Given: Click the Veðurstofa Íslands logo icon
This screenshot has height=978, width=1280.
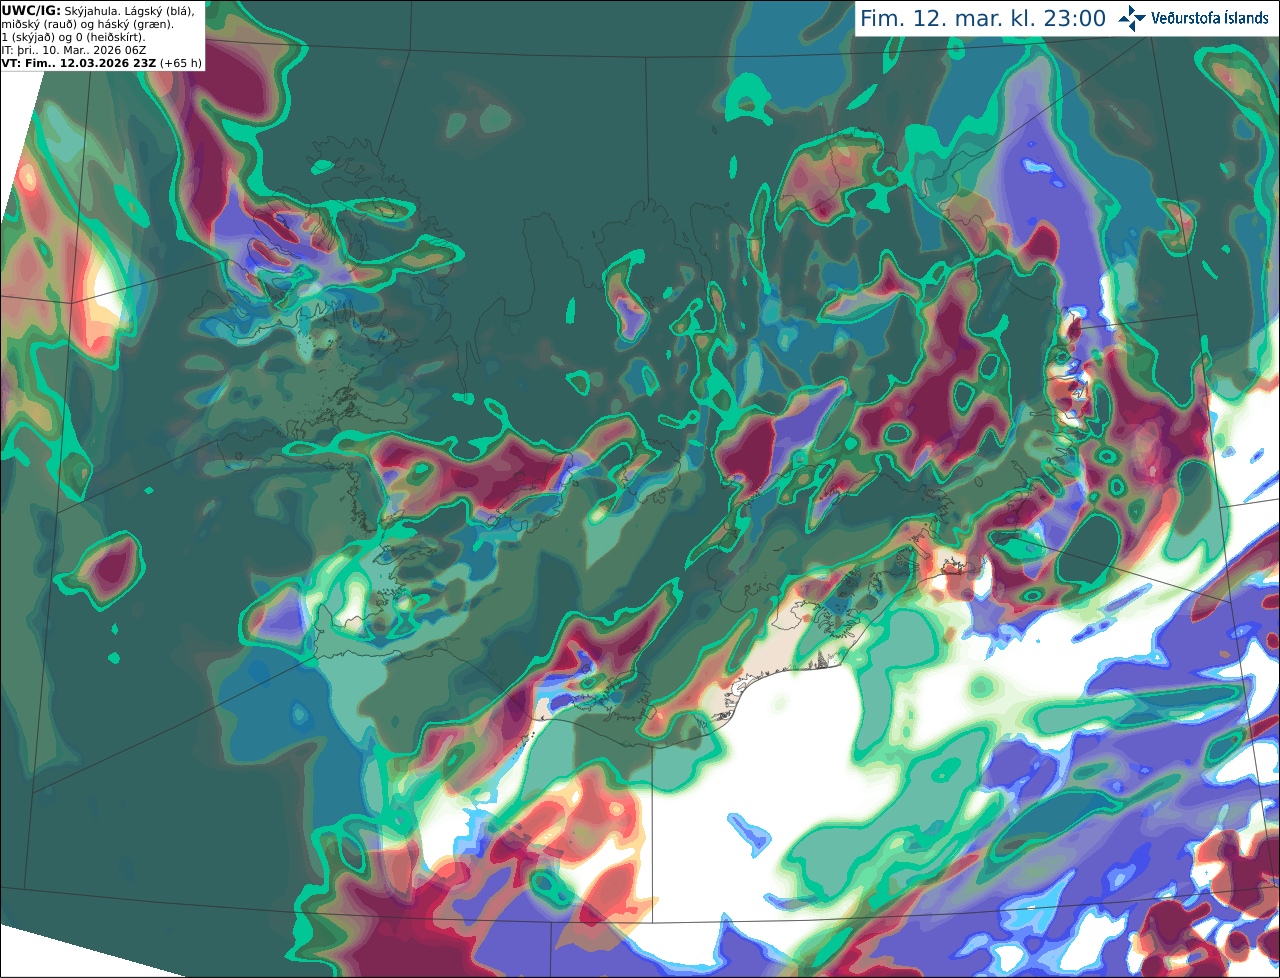Looking at the screenshot, I should pos(1132,18).
